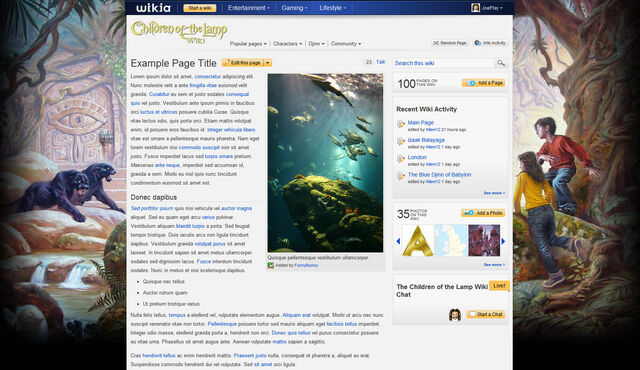
Task: Click the Start a wiki button
Action: 200,8
